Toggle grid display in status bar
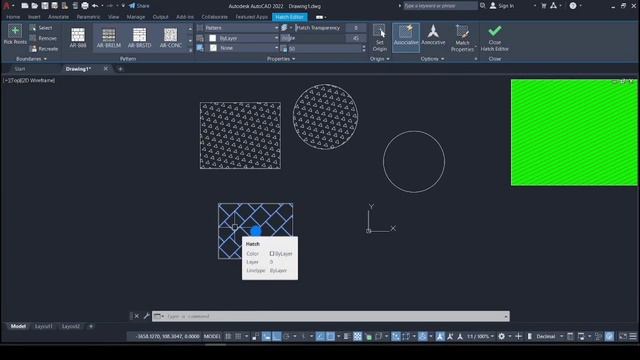Screen dimensions: 640x360 click(228, 336)
